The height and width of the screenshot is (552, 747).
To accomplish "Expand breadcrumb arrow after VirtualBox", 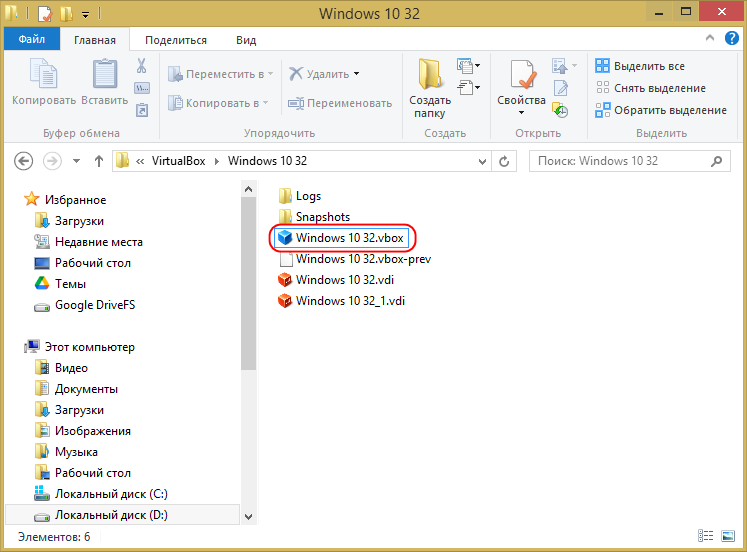I will click(x=217, y=161).
